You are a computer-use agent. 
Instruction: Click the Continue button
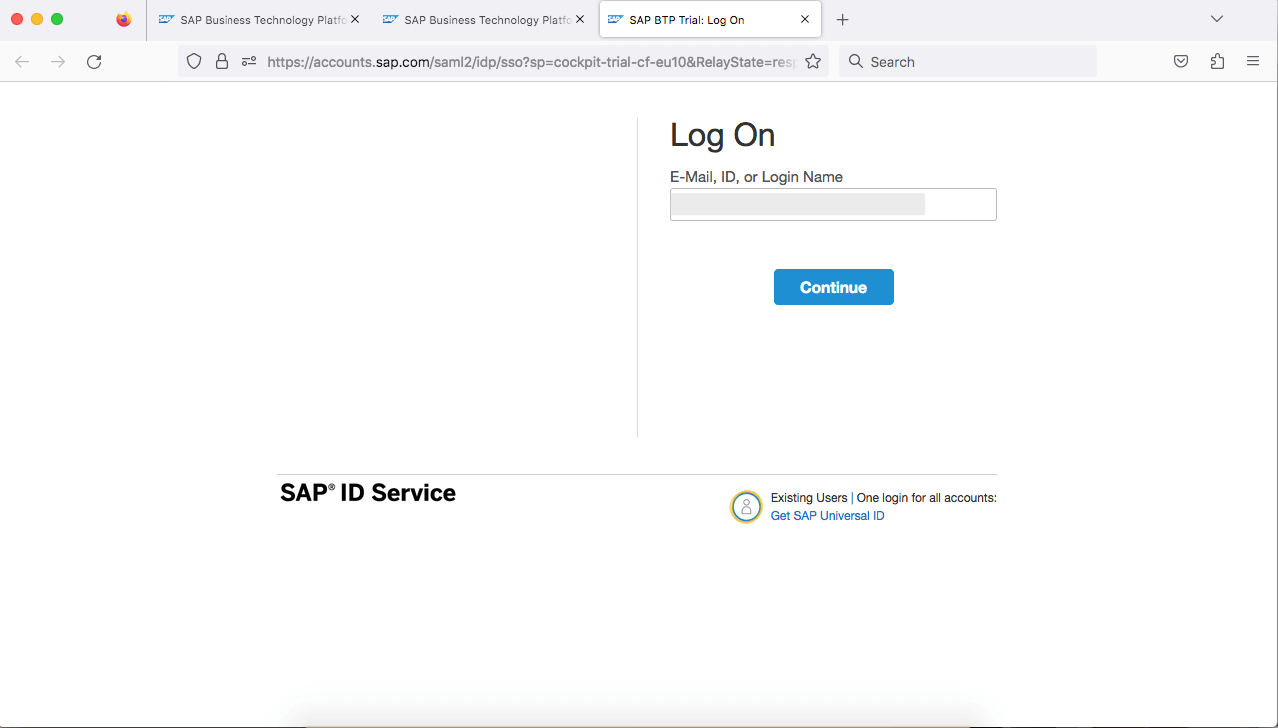coord(833,287)
